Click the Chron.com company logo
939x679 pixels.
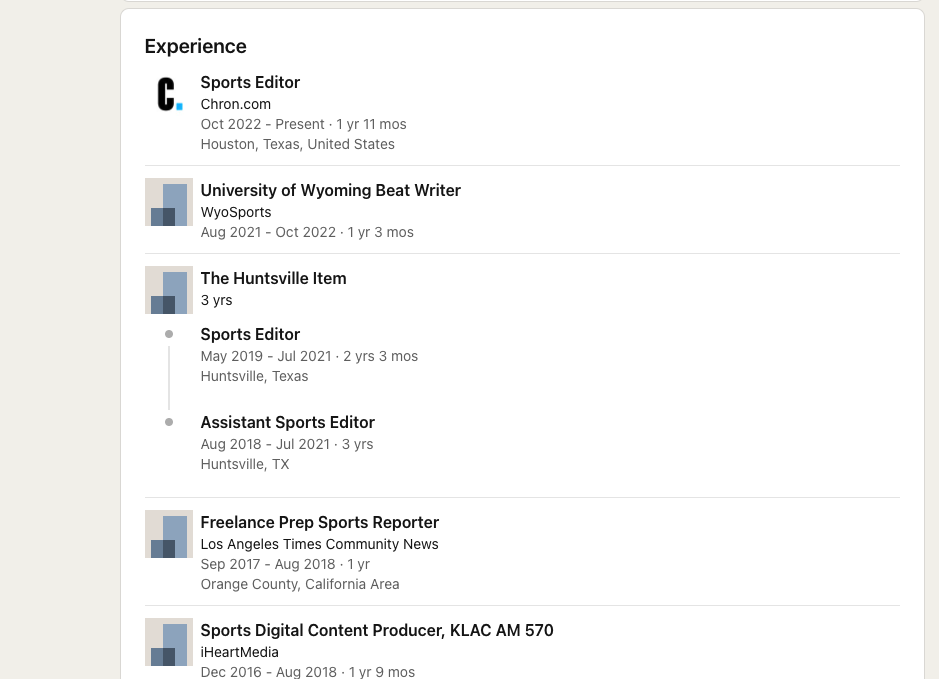tap(169, 94)
